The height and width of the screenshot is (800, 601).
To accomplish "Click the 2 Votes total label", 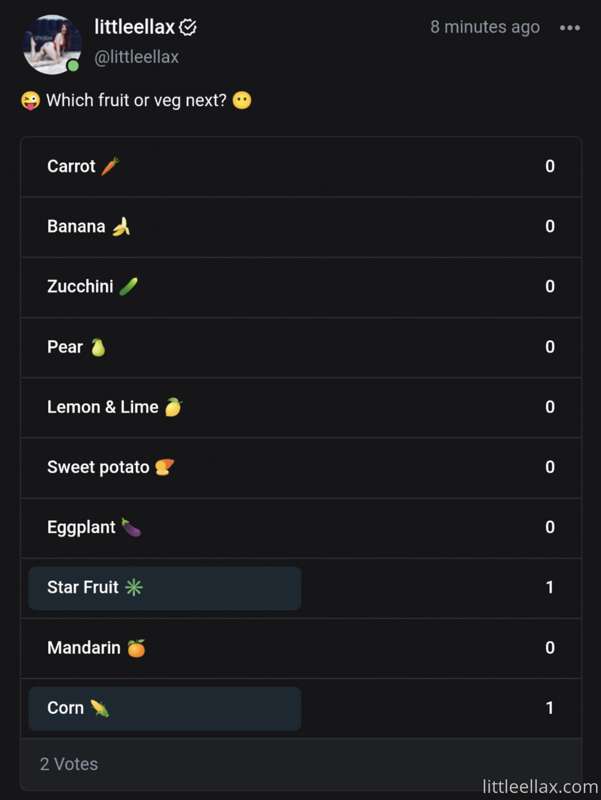I will [x=69, y=764].
